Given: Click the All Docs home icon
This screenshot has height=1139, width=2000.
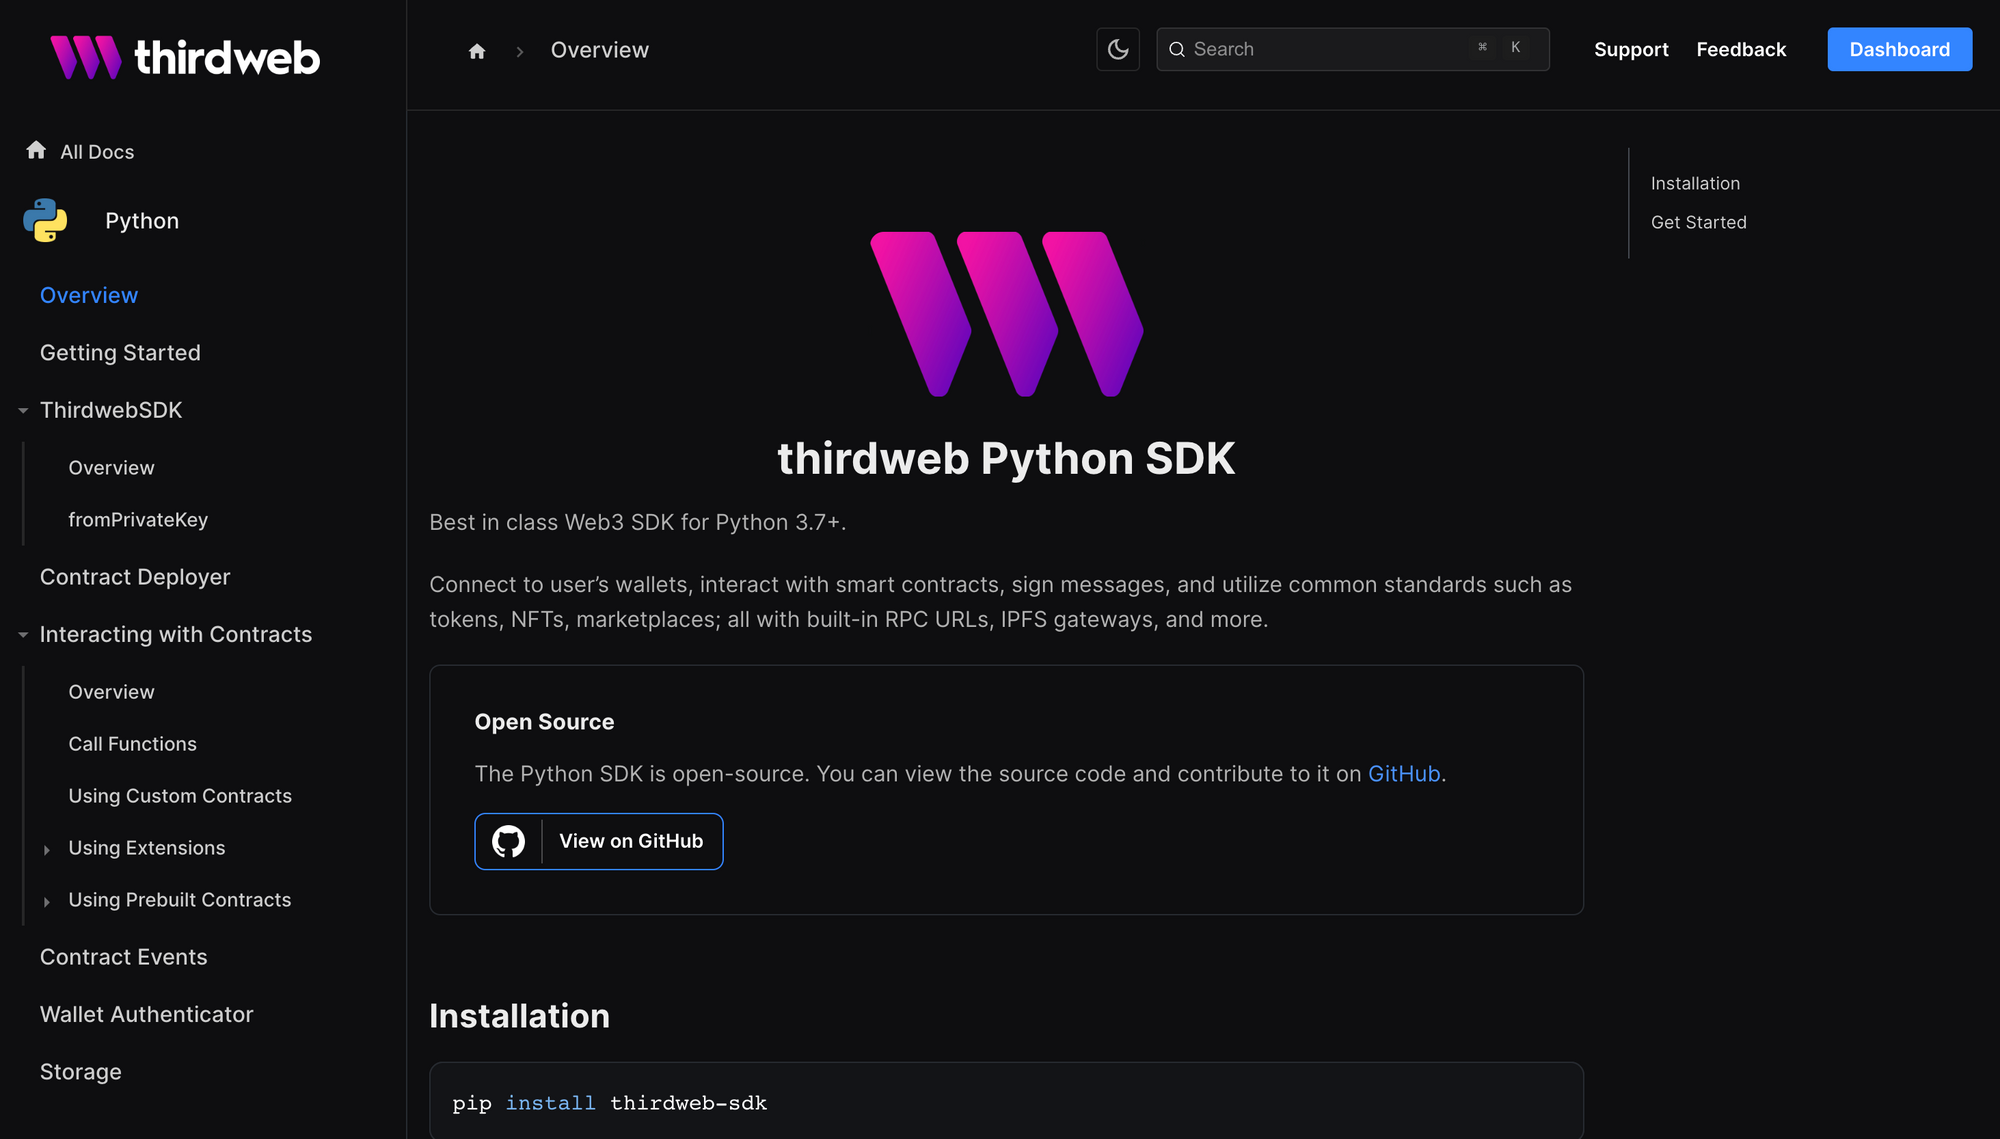Looking at the screenshot, I should pos(36,150).
